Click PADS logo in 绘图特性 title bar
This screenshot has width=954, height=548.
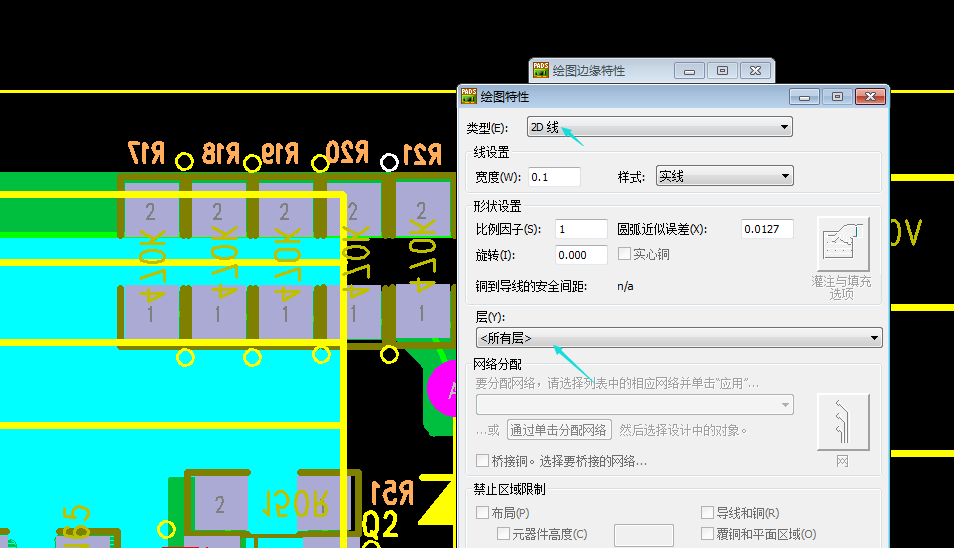click(469, 96)
